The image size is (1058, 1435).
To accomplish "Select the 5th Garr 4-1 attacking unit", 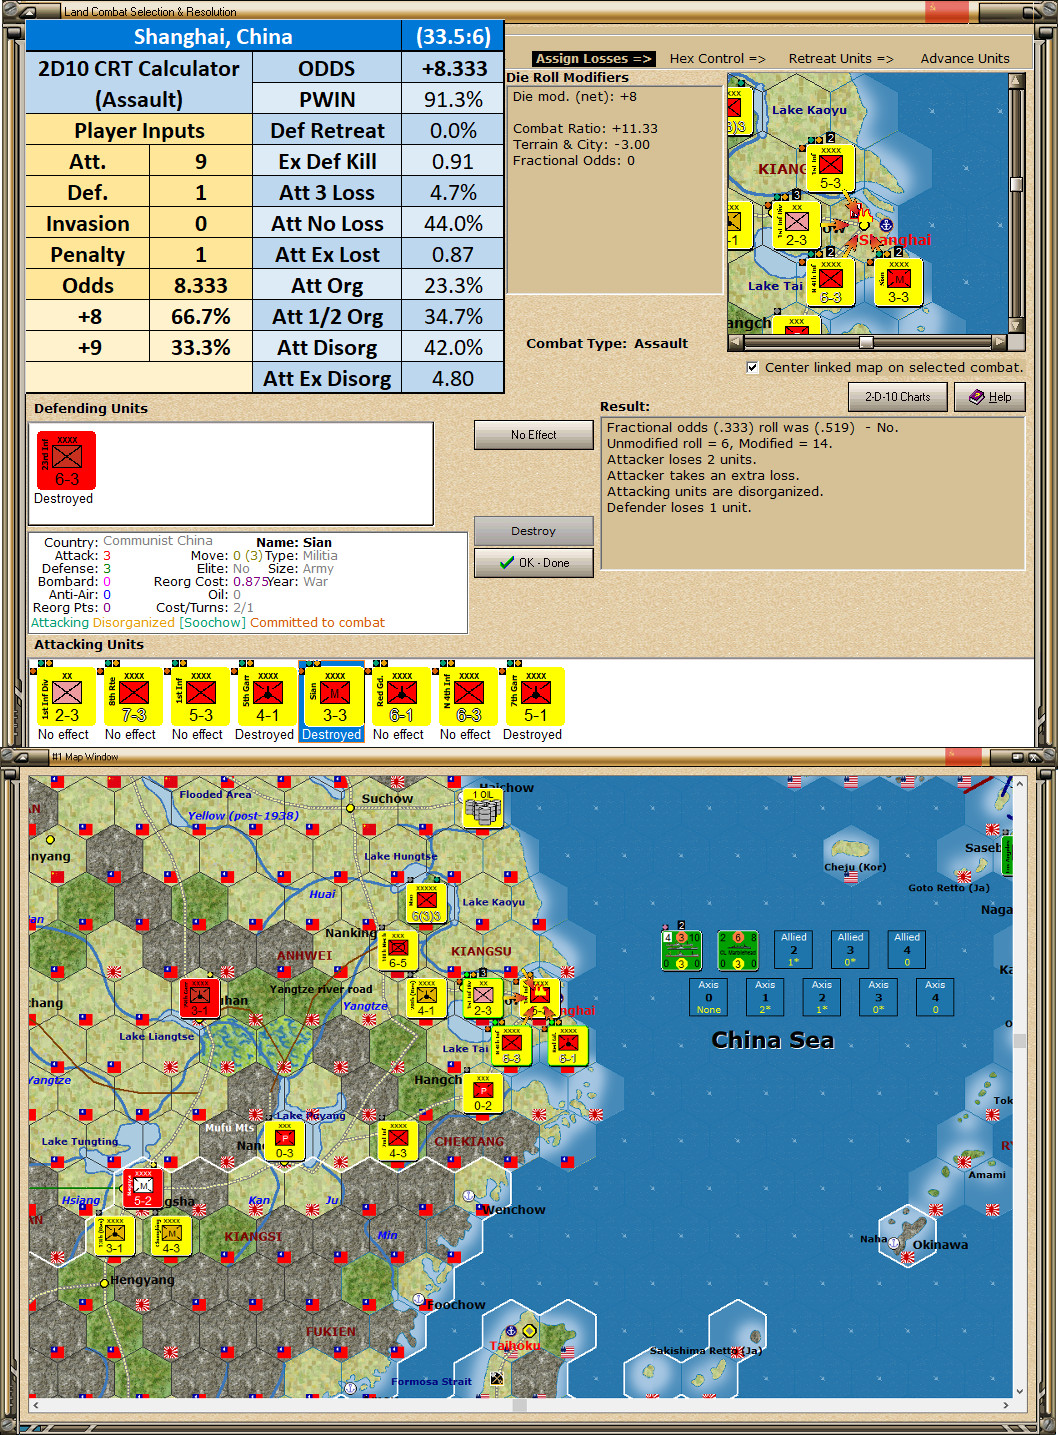I will point(268,696).
